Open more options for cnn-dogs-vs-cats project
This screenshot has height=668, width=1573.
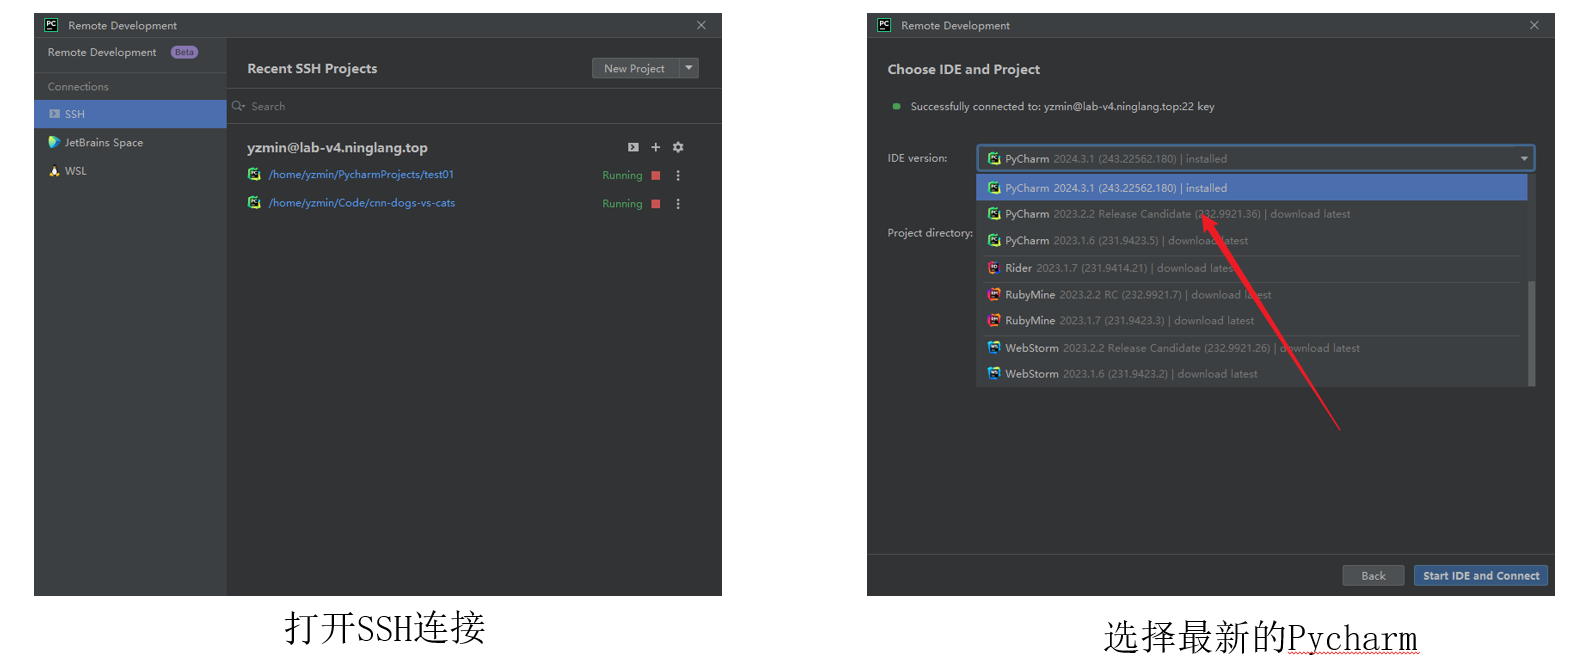tap(678, 204)
